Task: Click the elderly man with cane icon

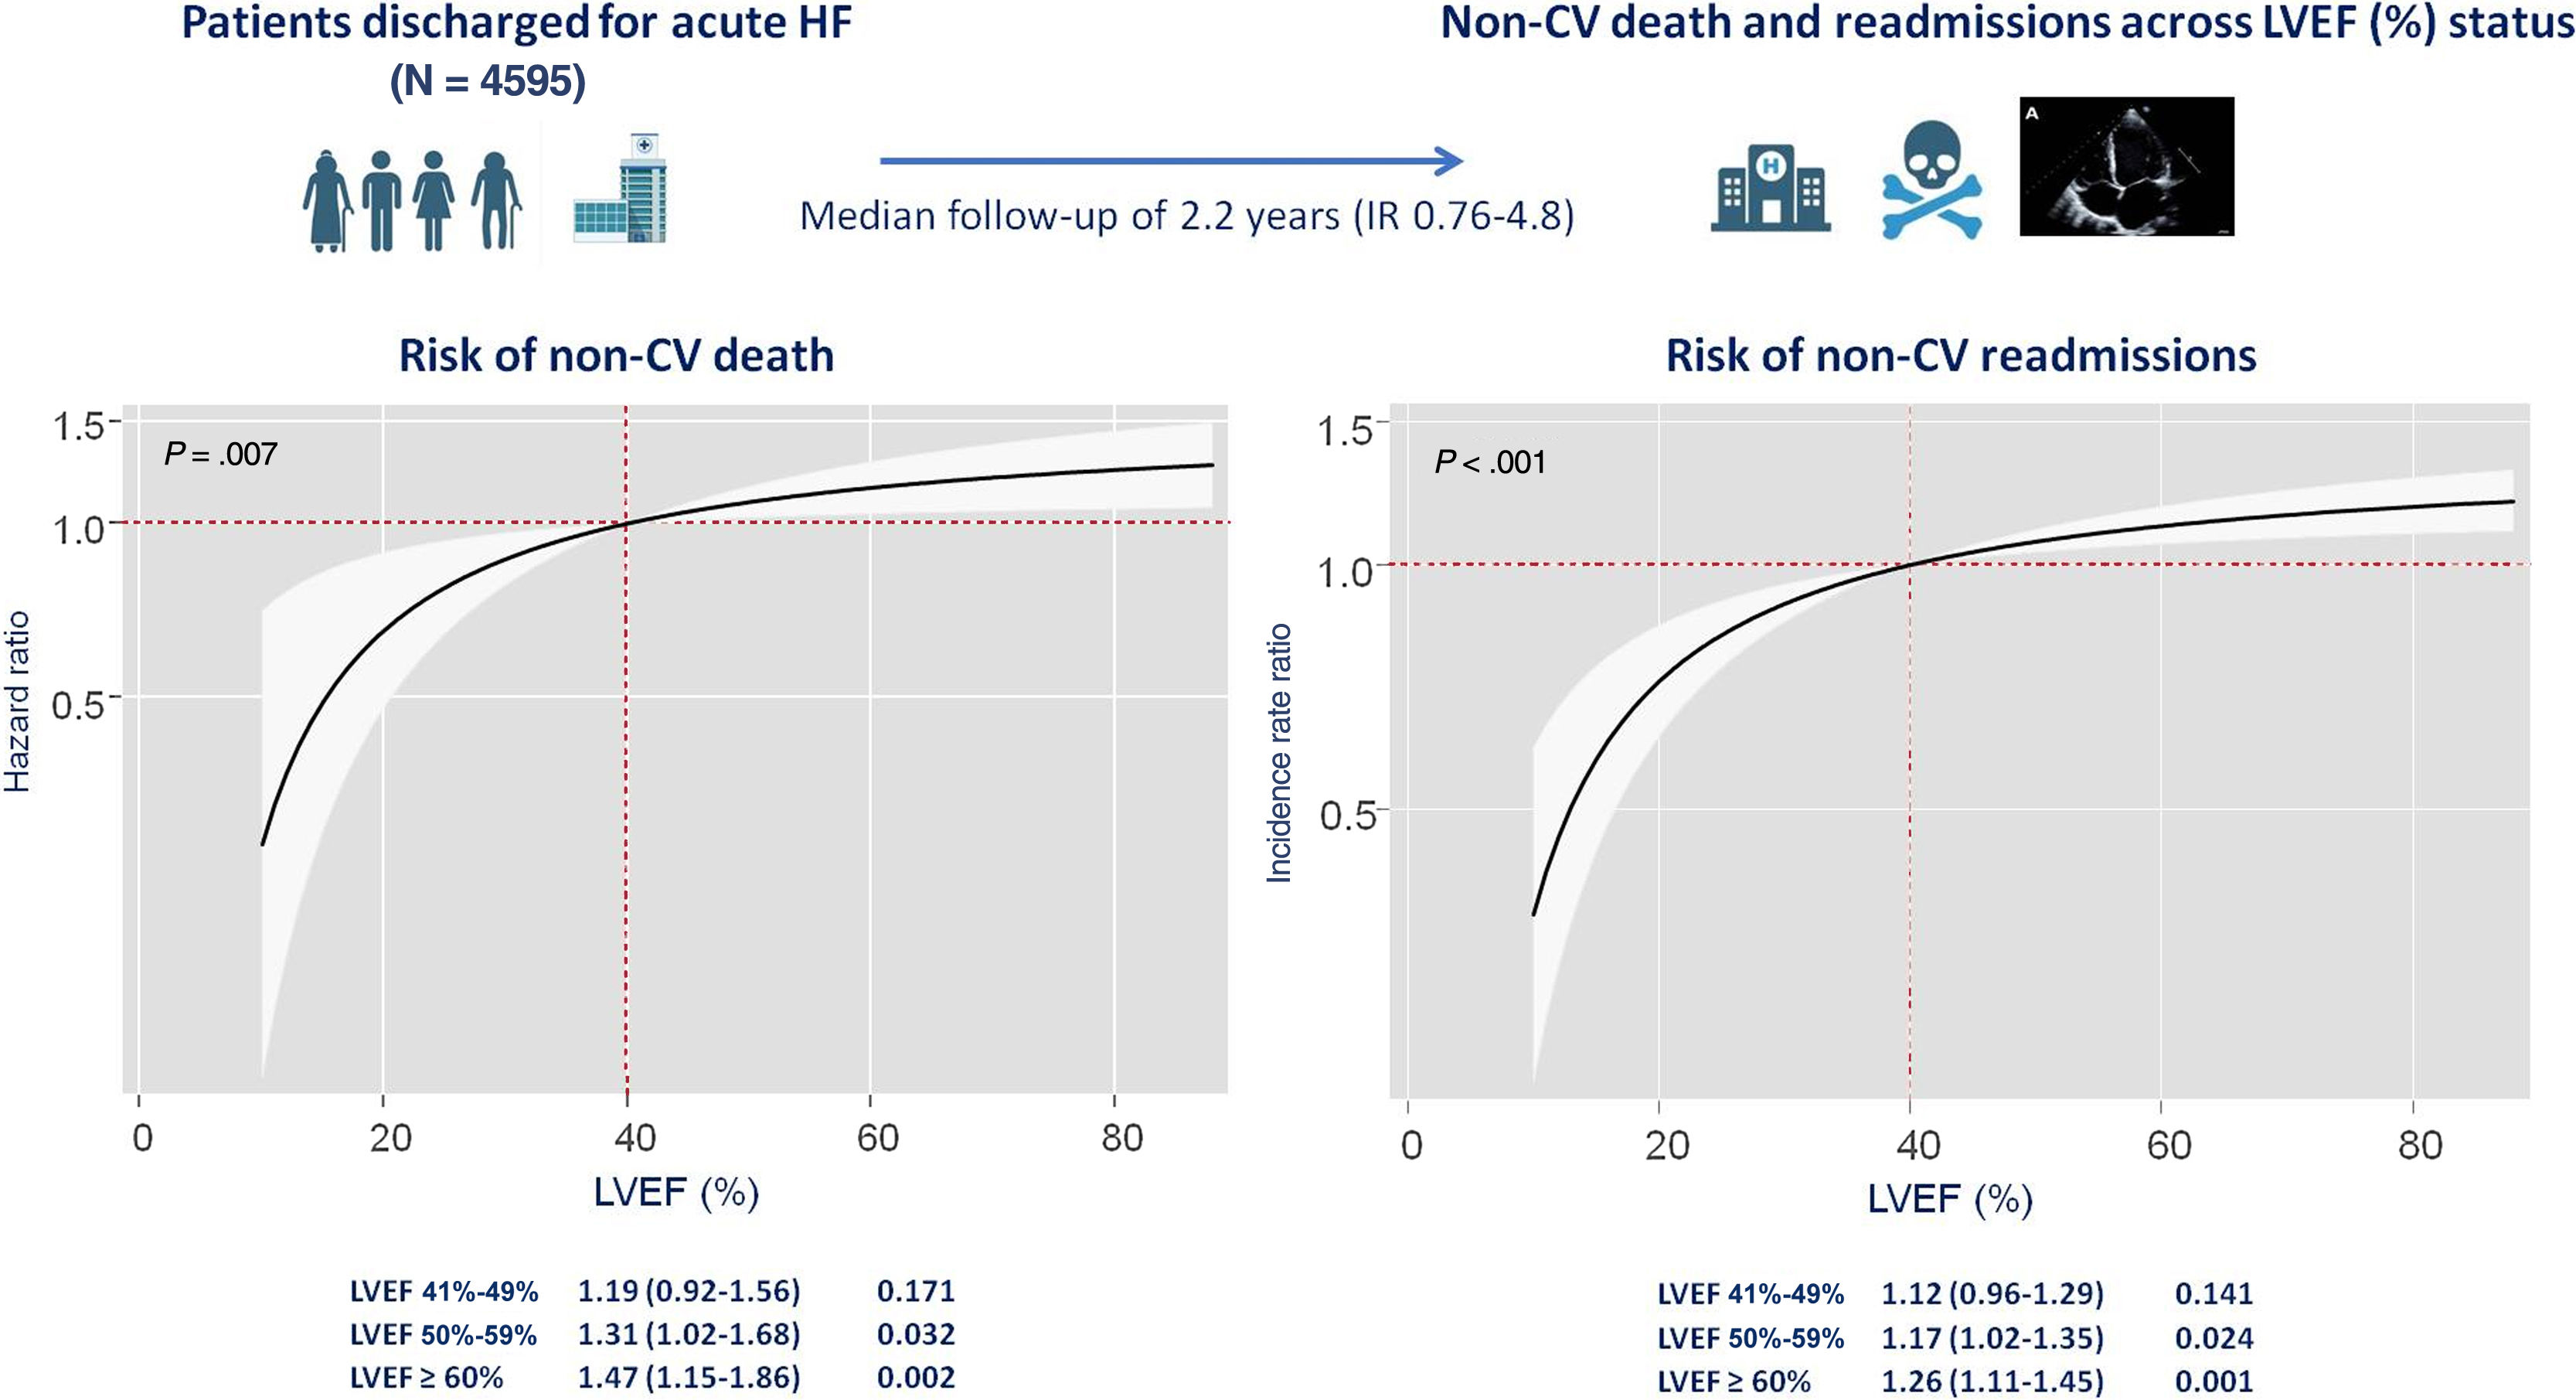Action: [497, 200]
